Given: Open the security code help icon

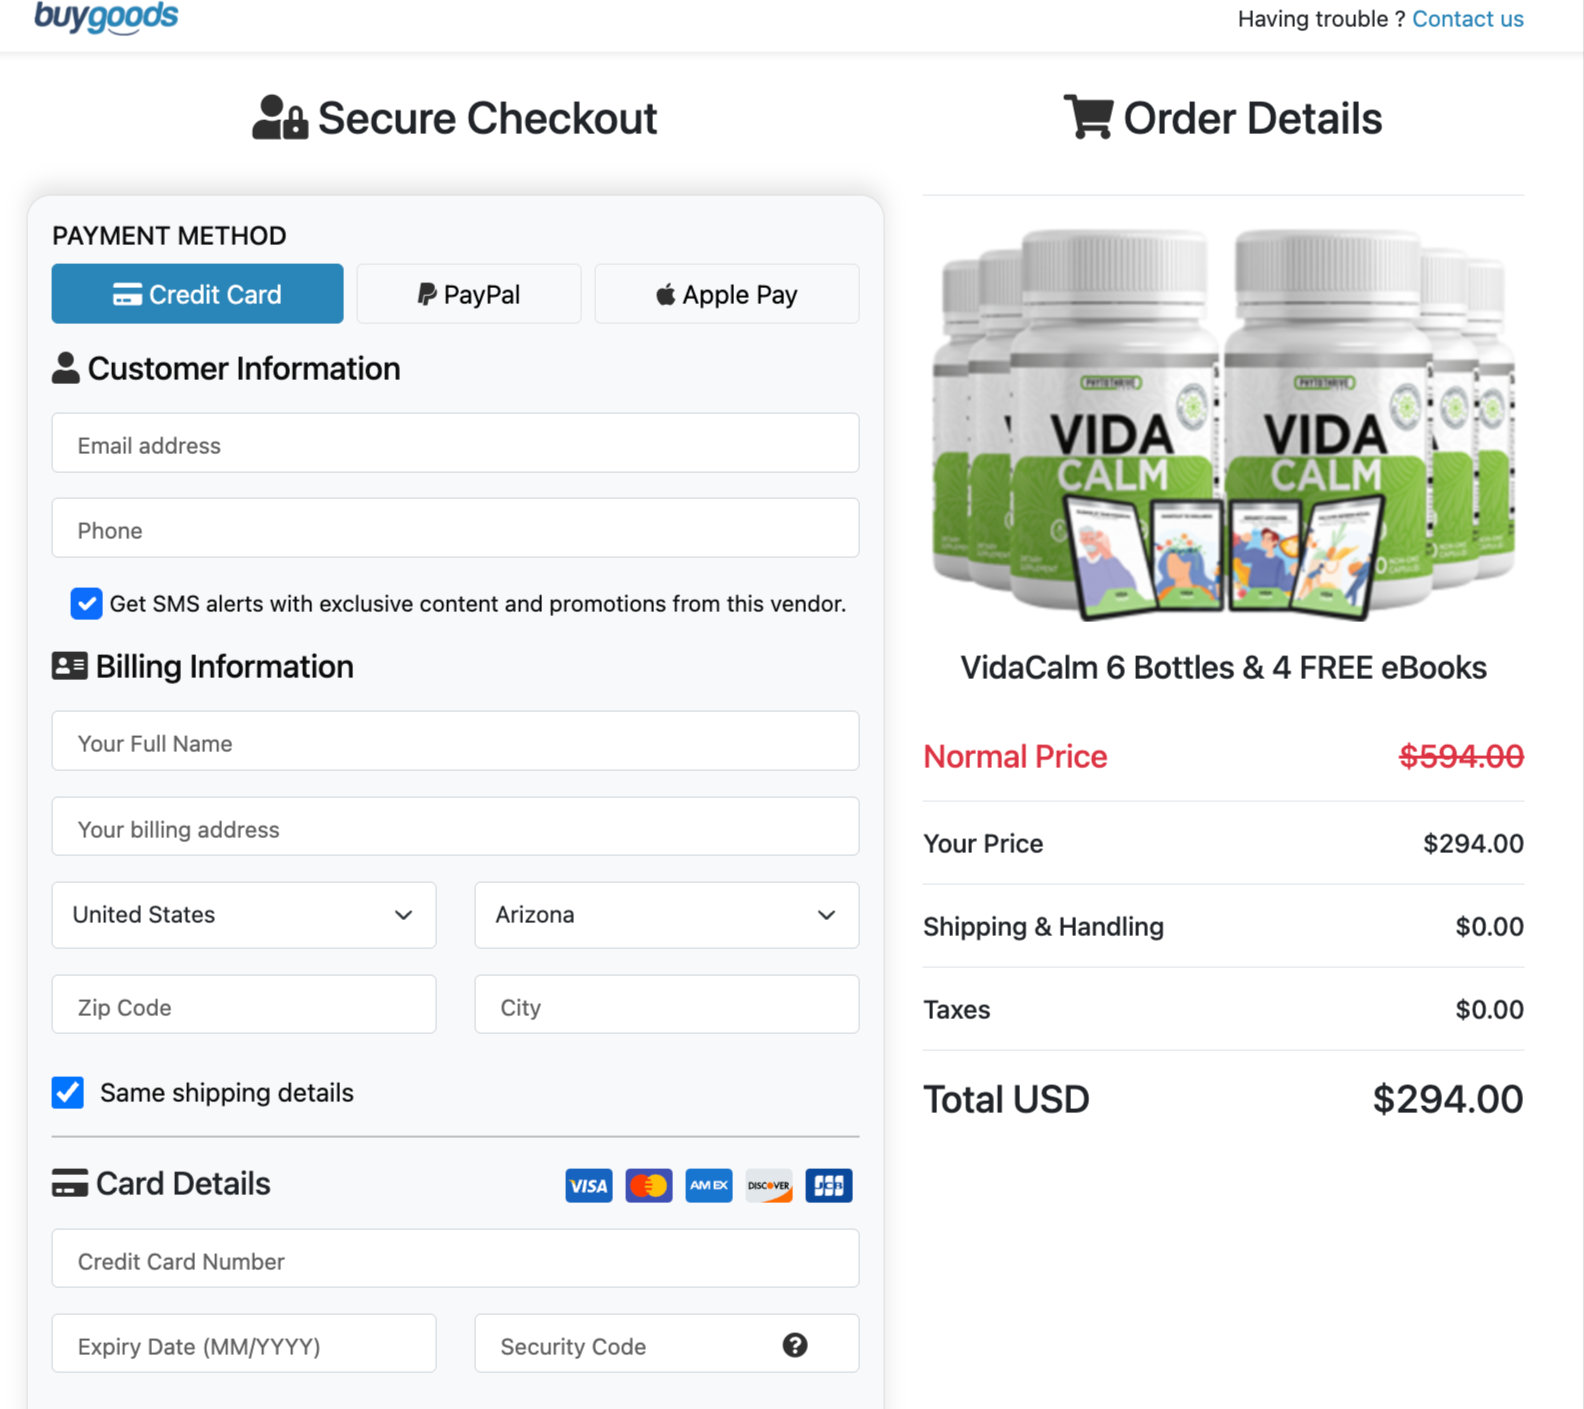Looking at the screenshot, I should click(795, 1345).
